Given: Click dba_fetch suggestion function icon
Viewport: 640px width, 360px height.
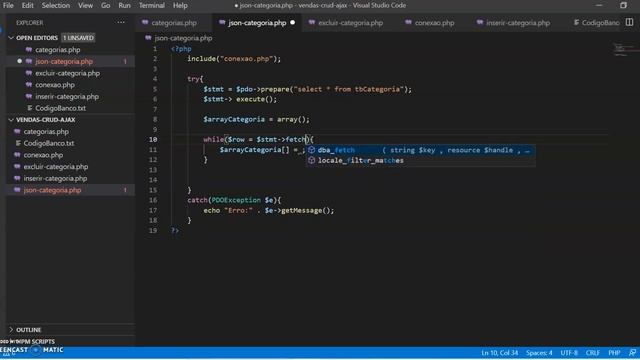Looking at the screenshot, I should (311, 150).
